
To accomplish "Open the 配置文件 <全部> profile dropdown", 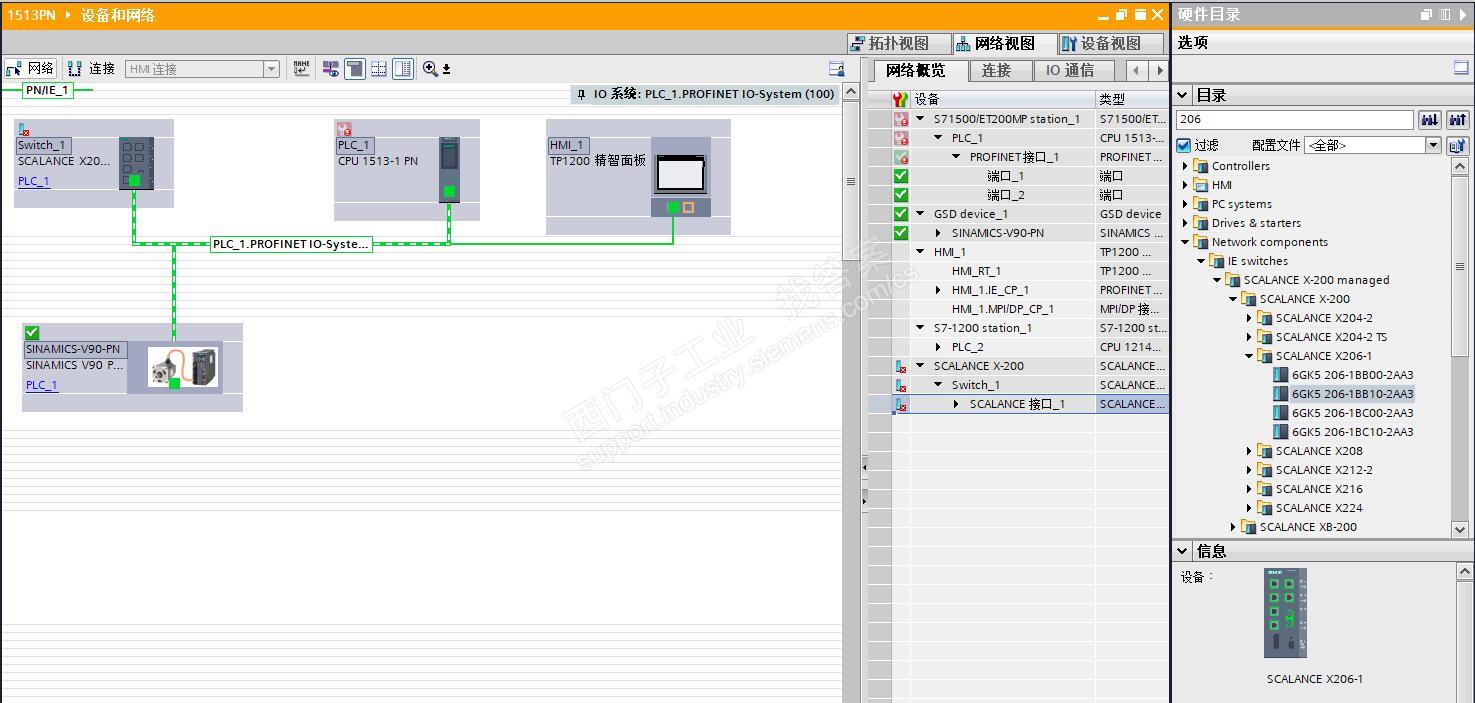I will [1433, 145].
